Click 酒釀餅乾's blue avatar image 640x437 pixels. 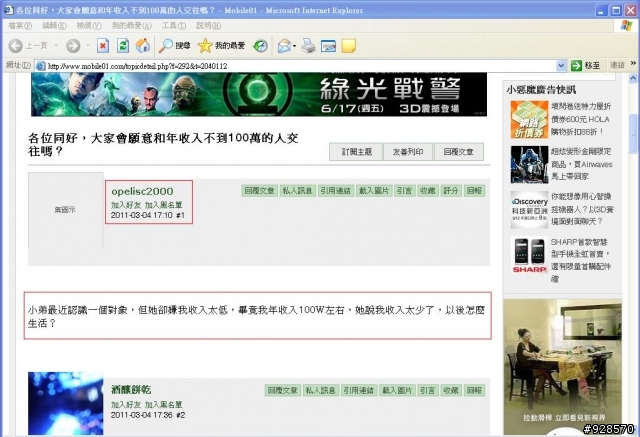point(66,403)
